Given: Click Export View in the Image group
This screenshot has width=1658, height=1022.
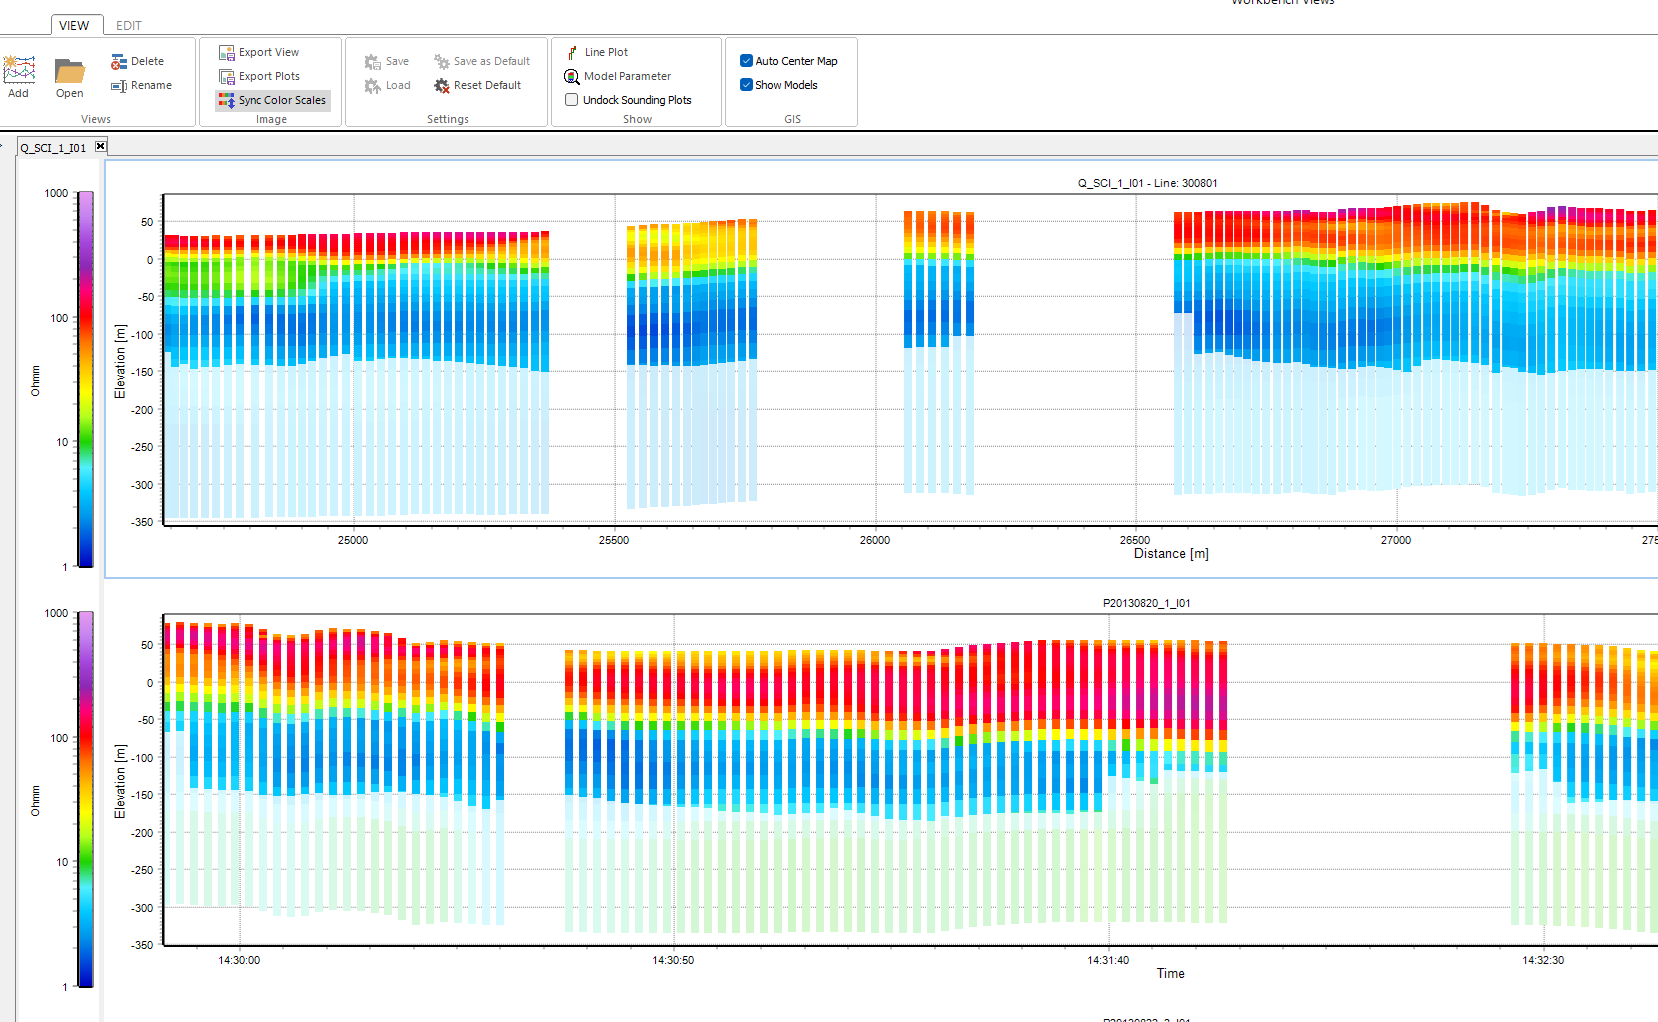Looking at the screenshot, I should point(259,52).
